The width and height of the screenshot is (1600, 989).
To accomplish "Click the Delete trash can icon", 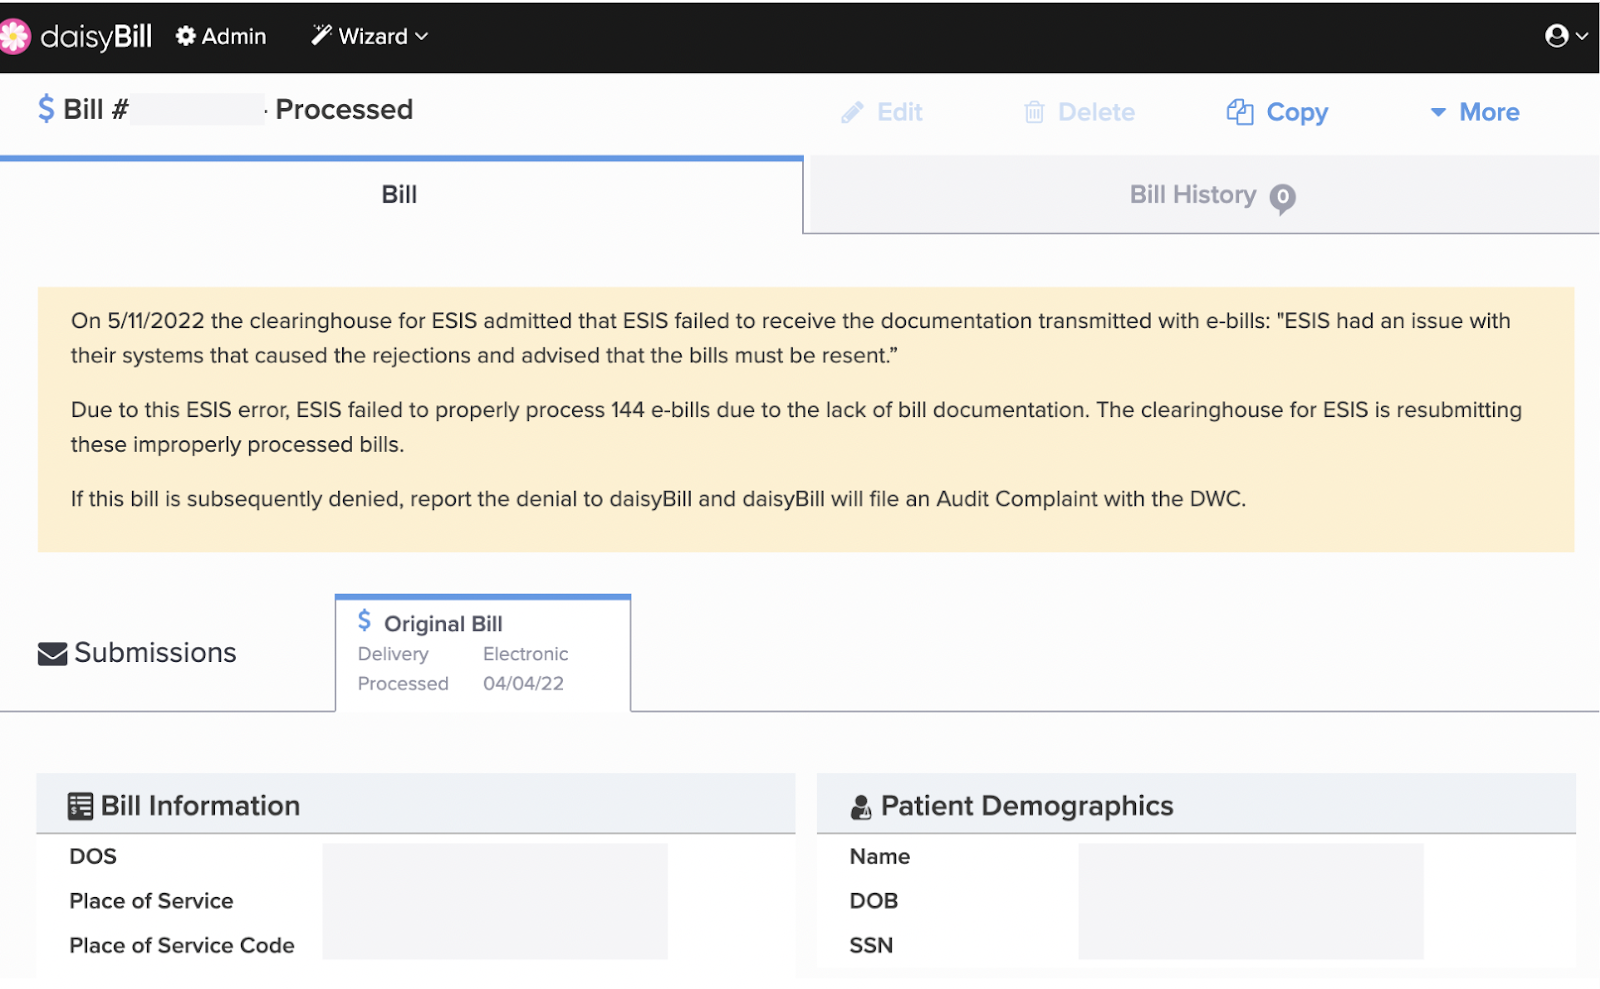I will (x=1034, y=112).
